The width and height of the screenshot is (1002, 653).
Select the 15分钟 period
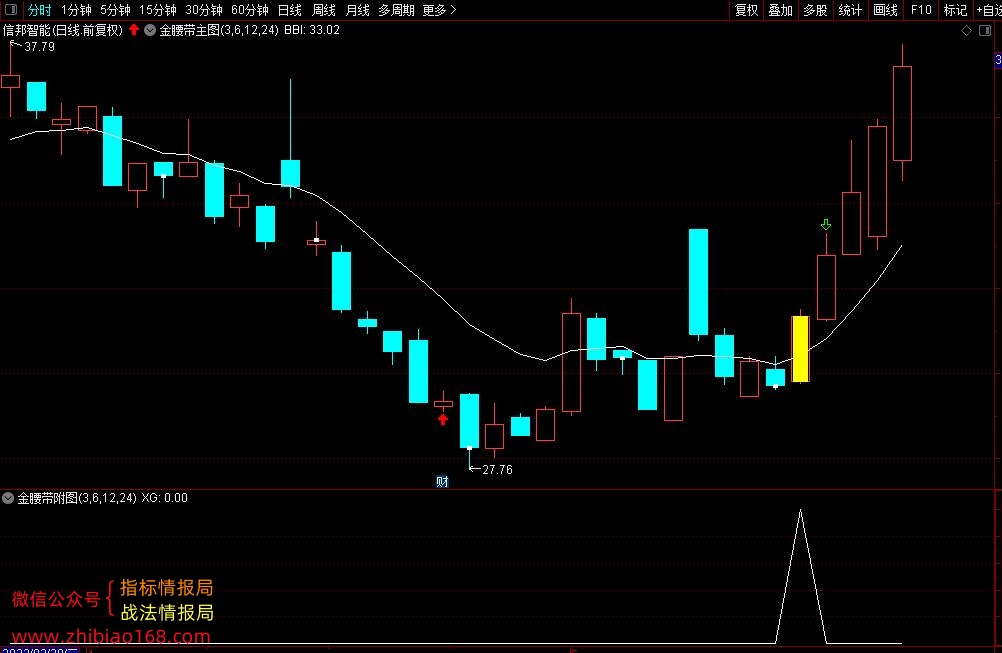coord(158,10)
